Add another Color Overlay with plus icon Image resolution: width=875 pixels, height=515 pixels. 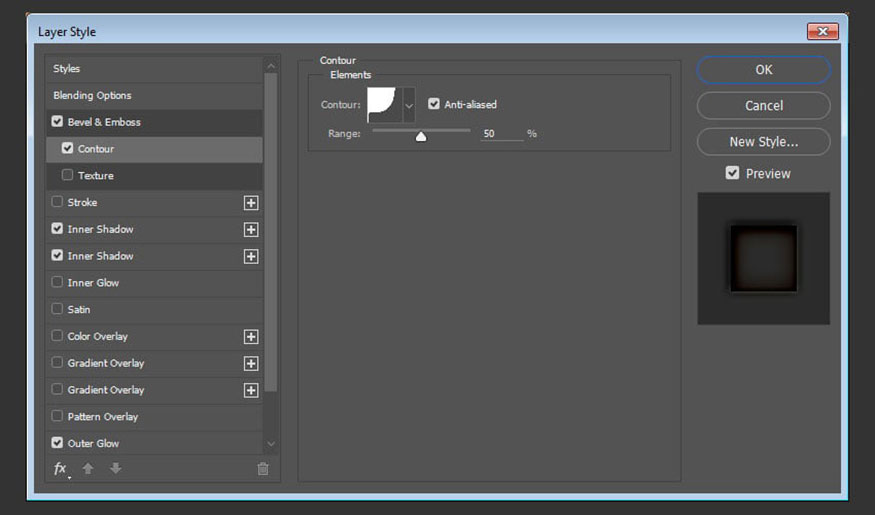(251, 336)
